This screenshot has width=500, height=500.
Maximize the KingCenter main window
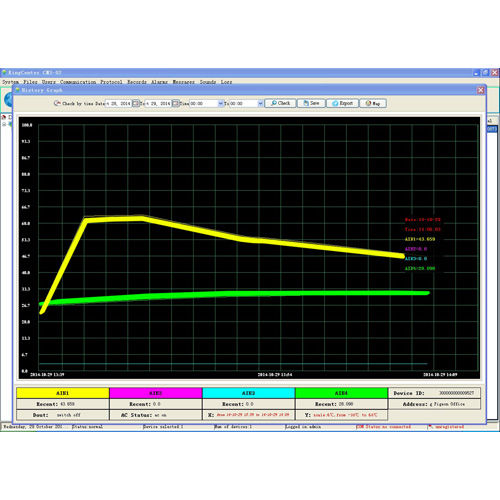pyautogui.click(x=485, y=73)
